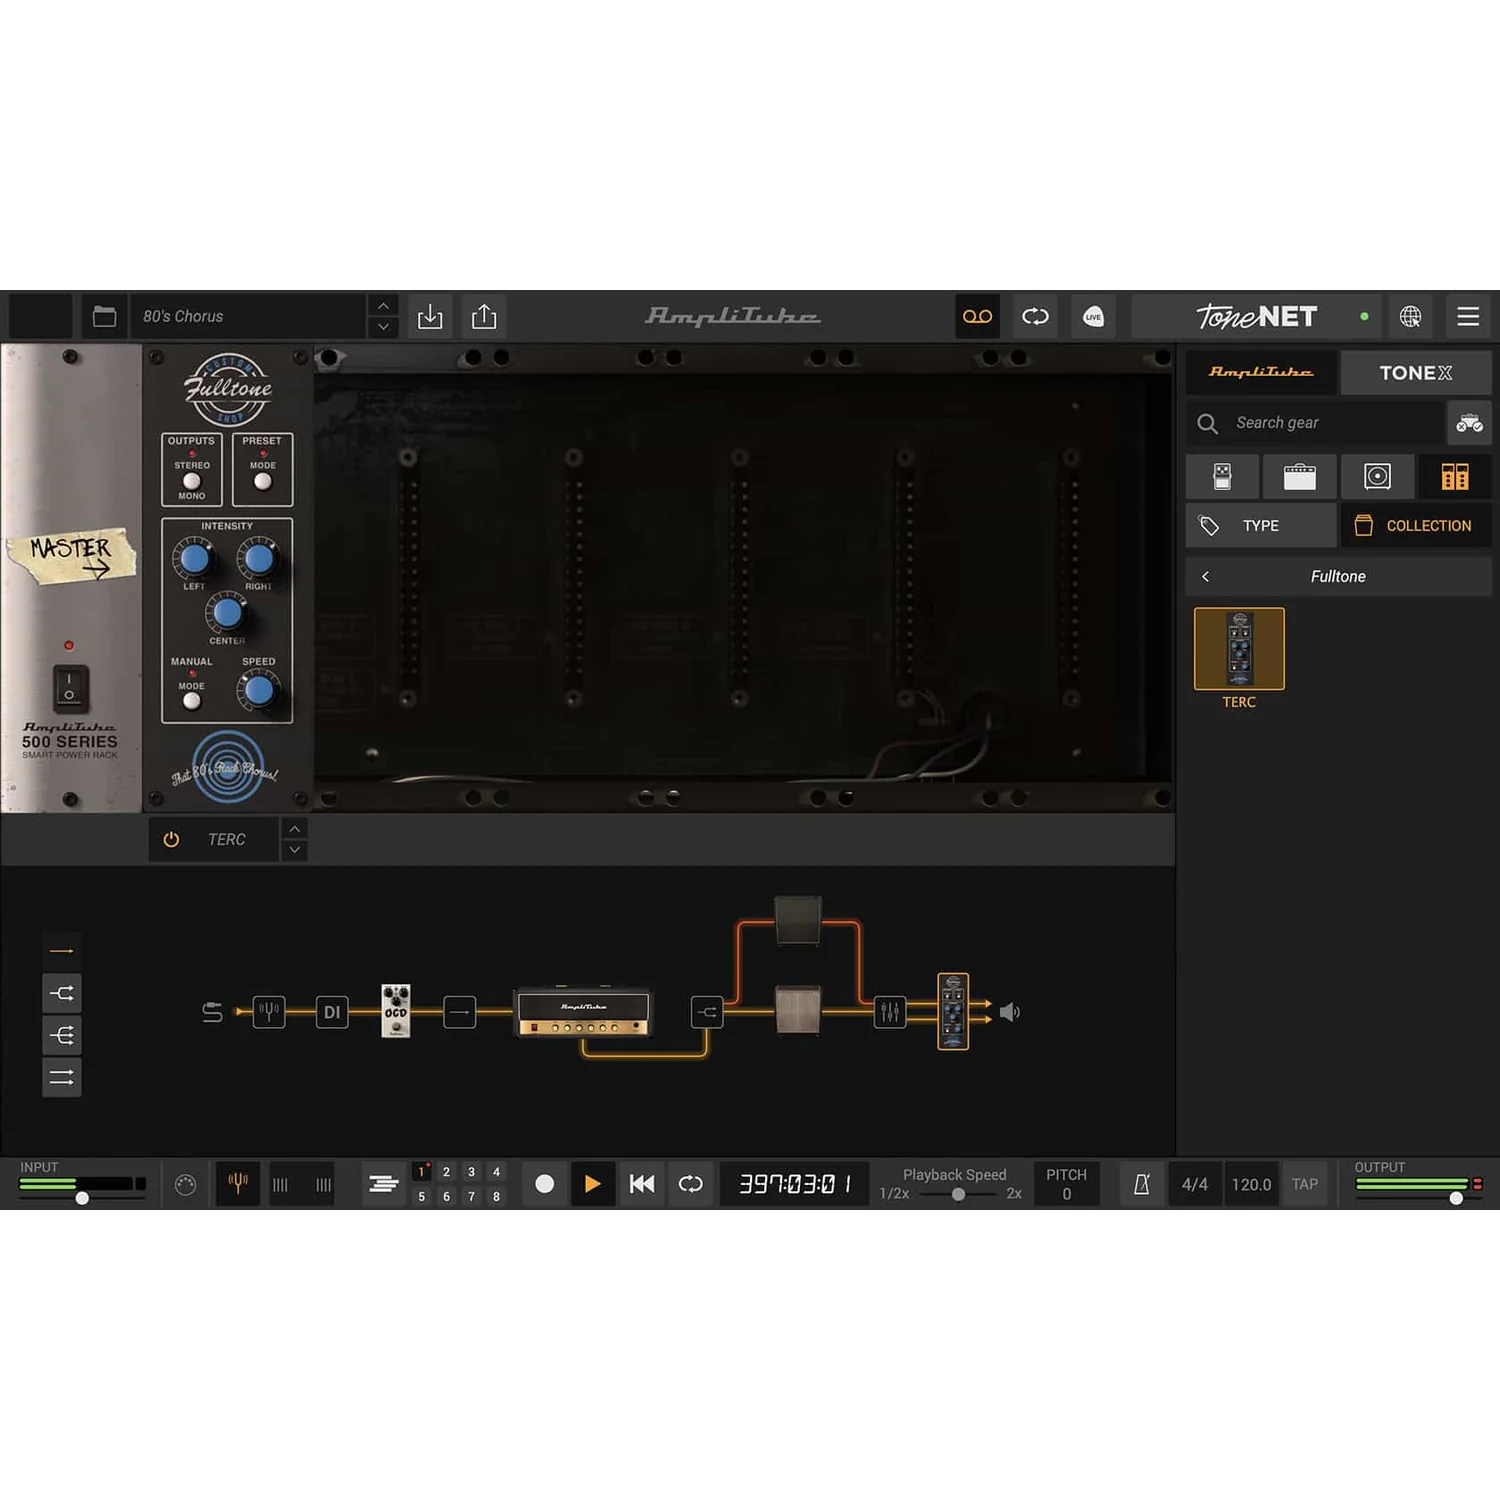Toggle the 500 Series rack power switch
Image resolution: width=1500 pixels, height=1500 pixels.
70,688
